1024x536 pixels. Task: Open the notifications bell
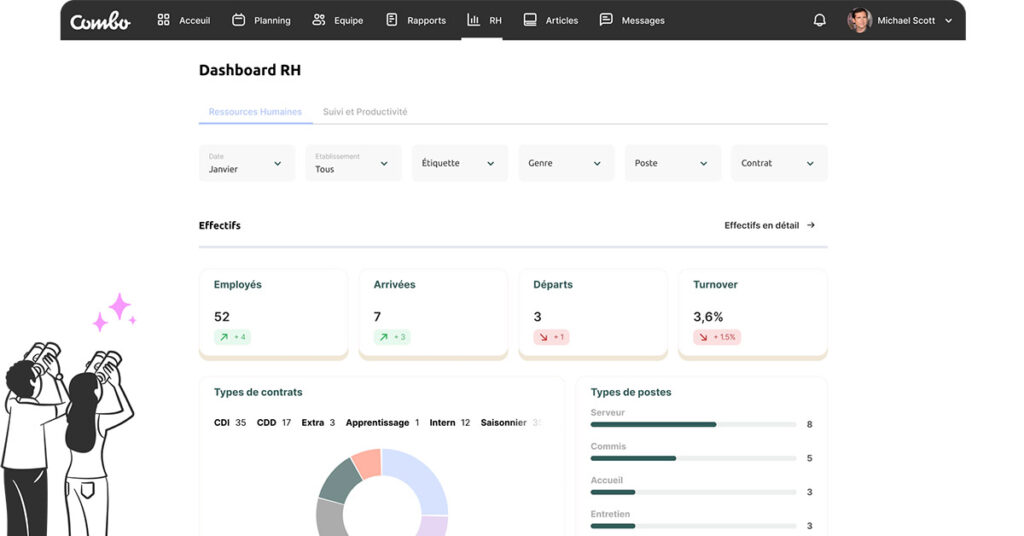[820, 20]
